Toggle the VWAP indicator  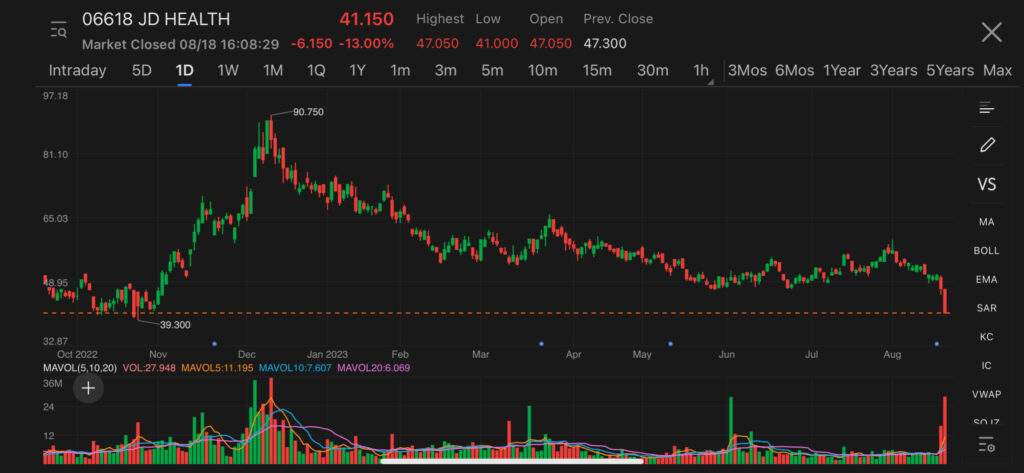tap(986, 394)
